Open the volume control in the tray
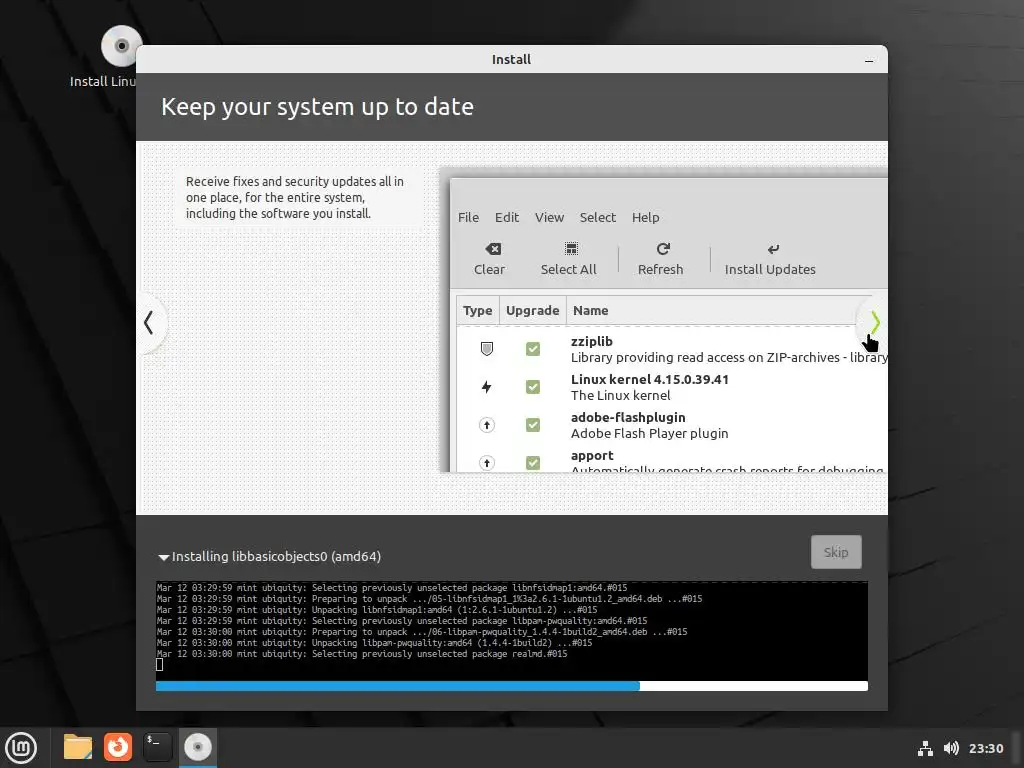The width and height of the screenshot is (1024, 768). pos(951,748)
